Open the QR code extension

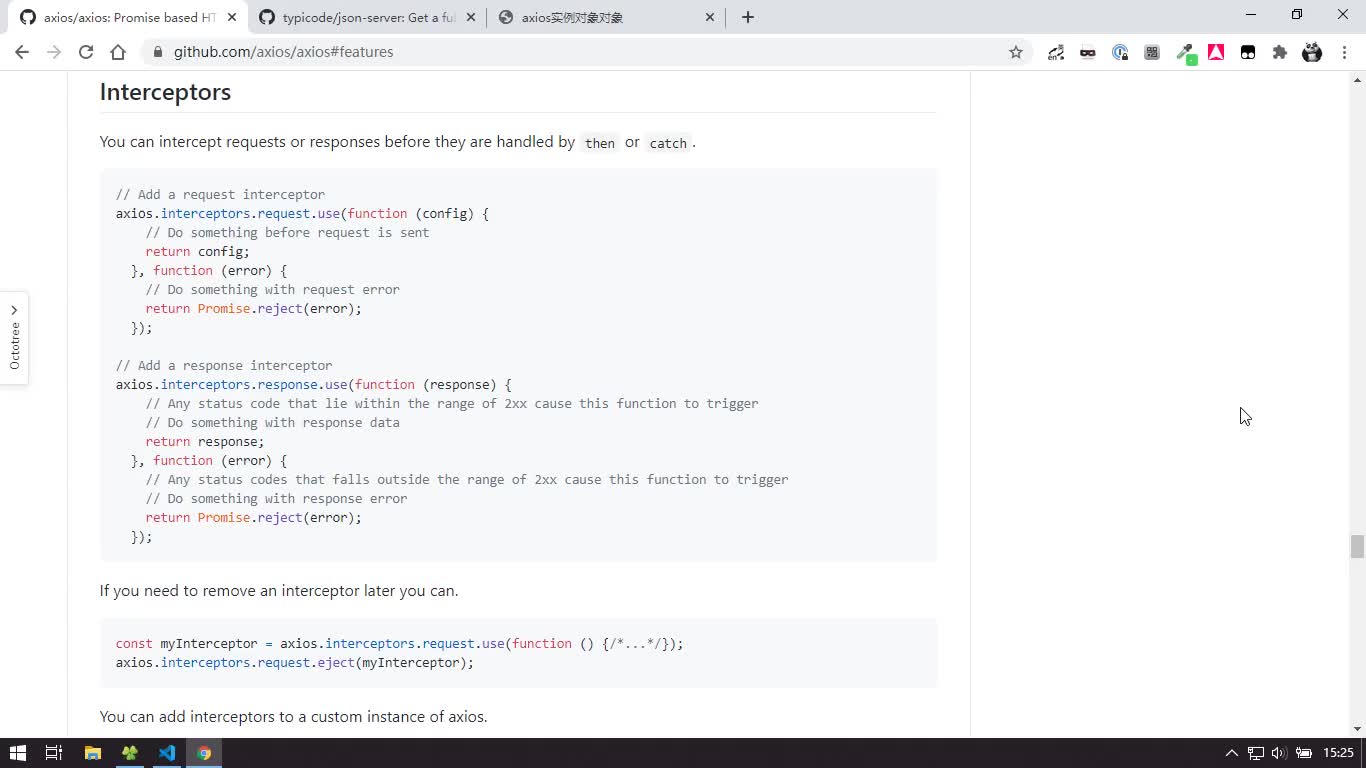click(x=1152, y=52)
